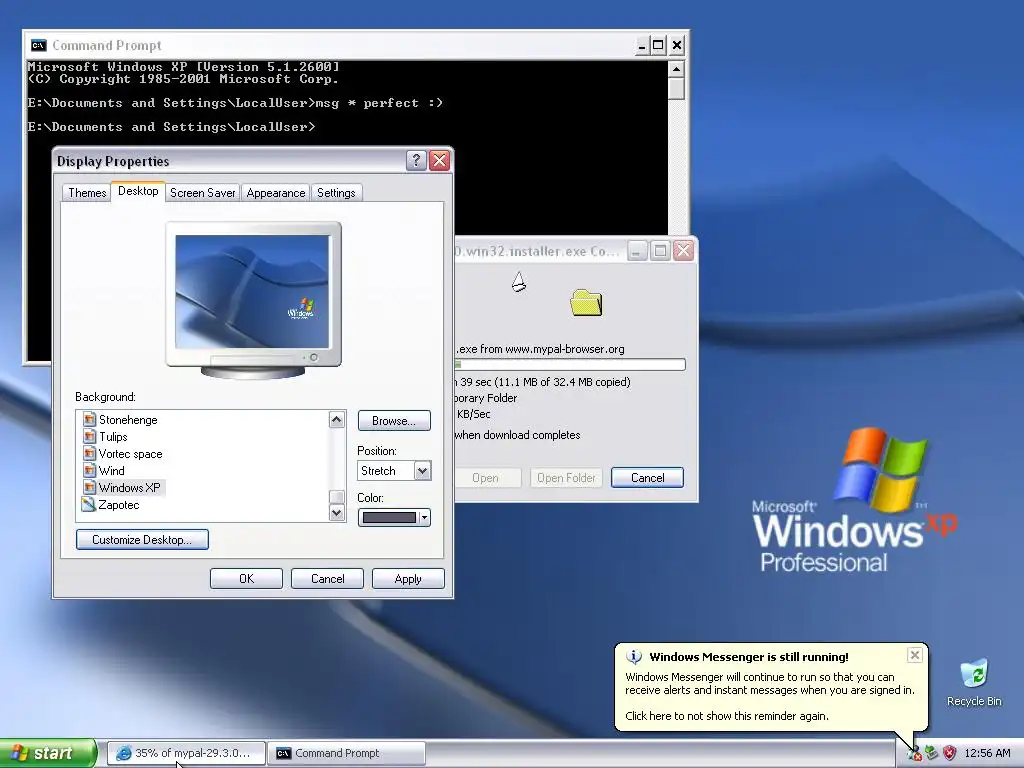The image size is (1024, 768).
Task: Click the 'msg * perfect :)' command line
Action: (x=379, y=103)
